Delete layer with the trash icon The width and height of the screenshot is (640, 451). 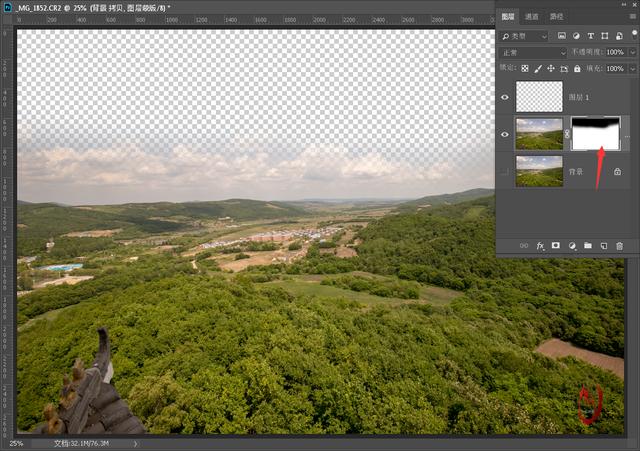click(620, 245)
